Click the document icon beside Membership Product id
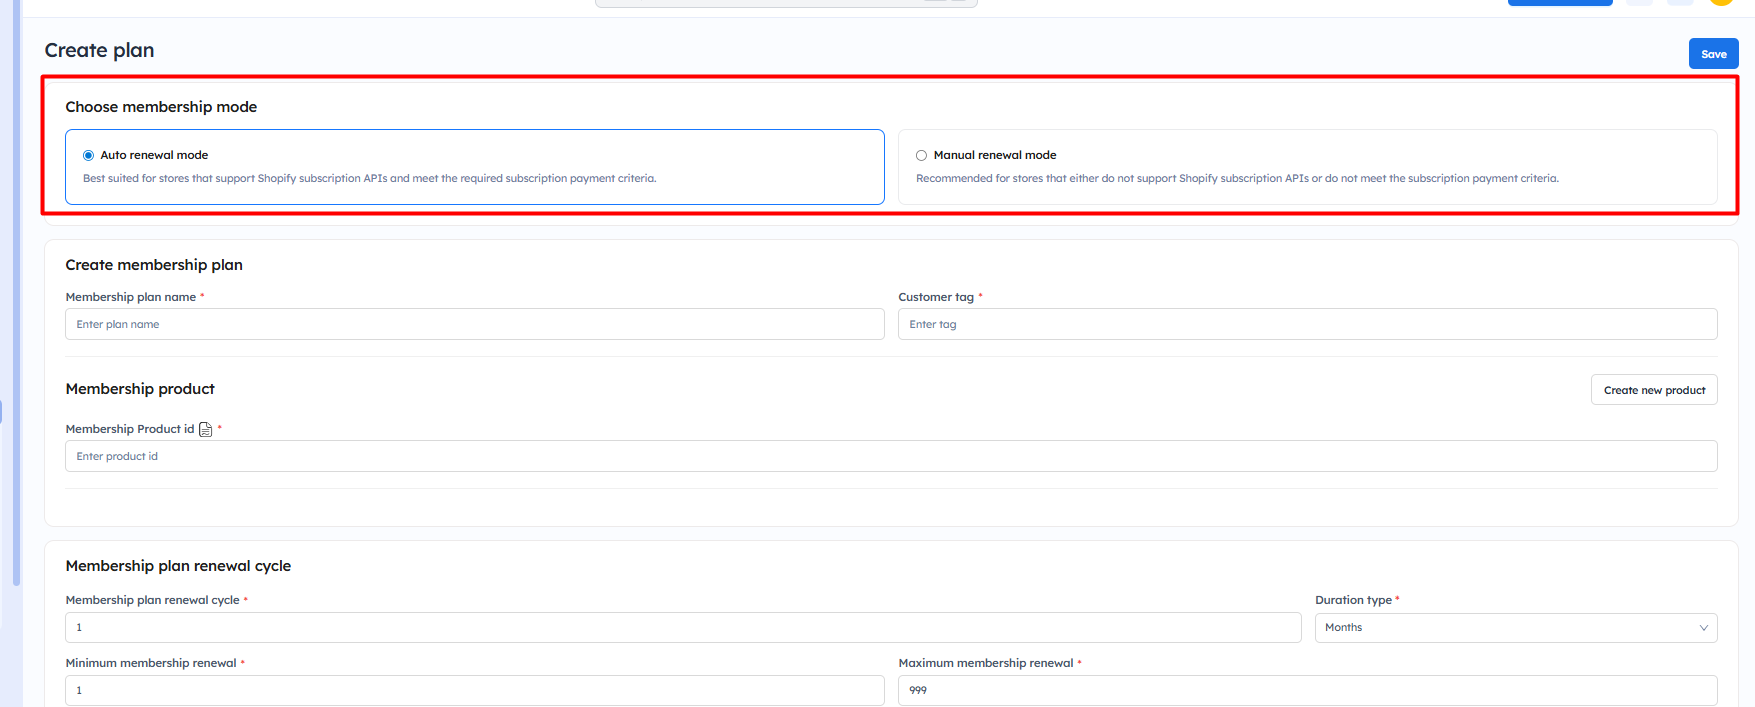The width and height of the screenshot is (1755, 707). click(206, 429)
